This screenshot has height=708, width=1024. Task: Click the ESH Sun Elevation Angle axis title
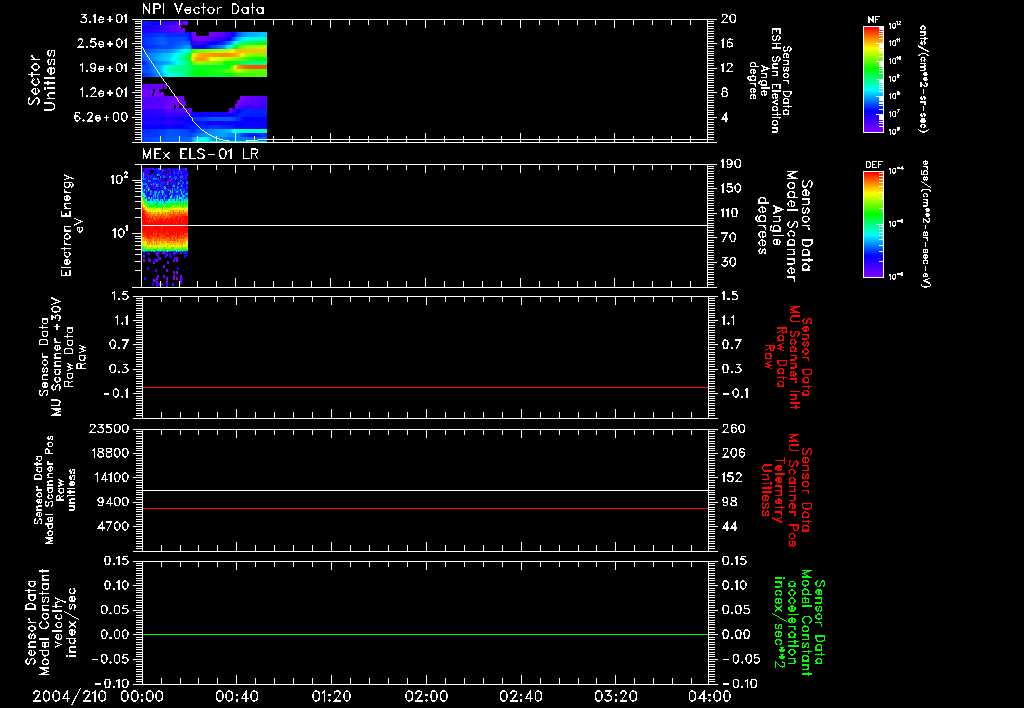click(x=769, y=80)
